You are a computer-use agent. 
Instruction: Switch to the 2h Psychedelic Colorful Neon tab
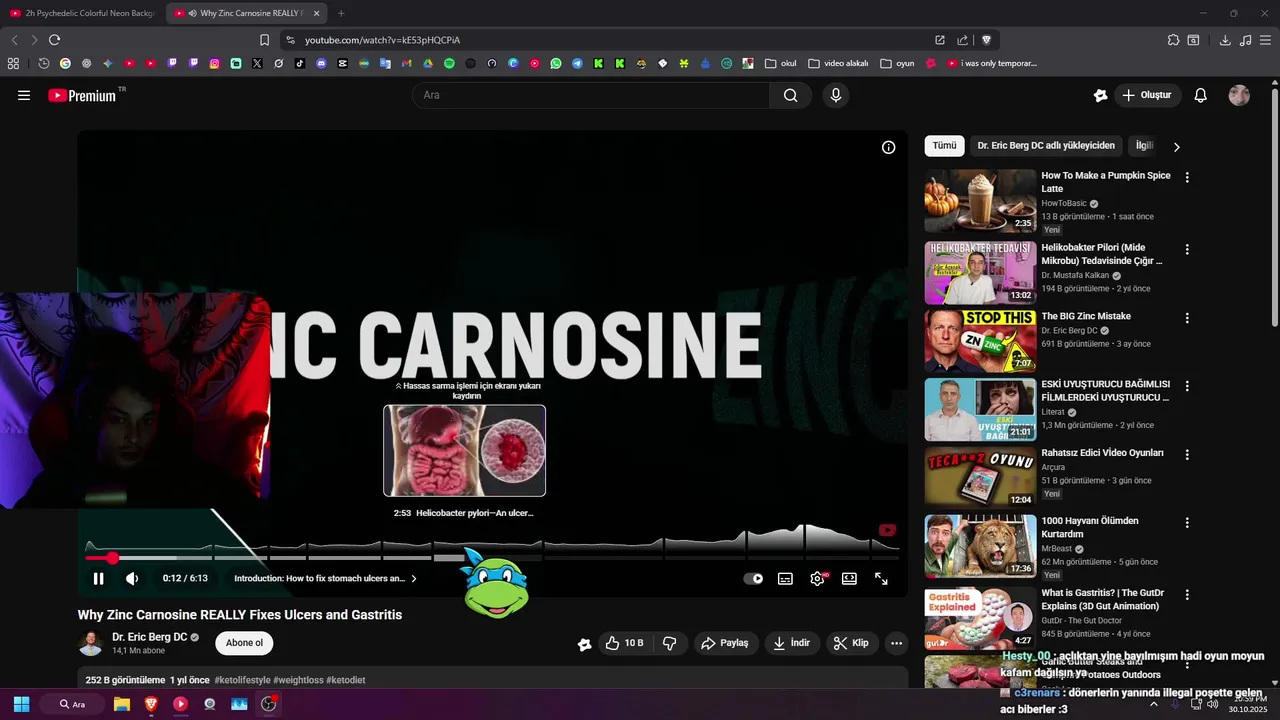pos(83,13)
